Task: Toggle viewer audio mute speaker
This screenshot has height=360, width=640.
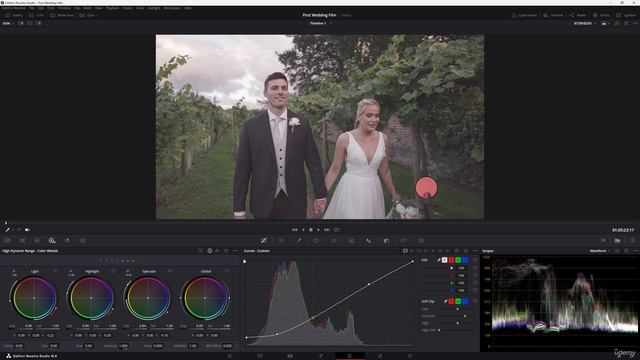Action: click(27, 230)
